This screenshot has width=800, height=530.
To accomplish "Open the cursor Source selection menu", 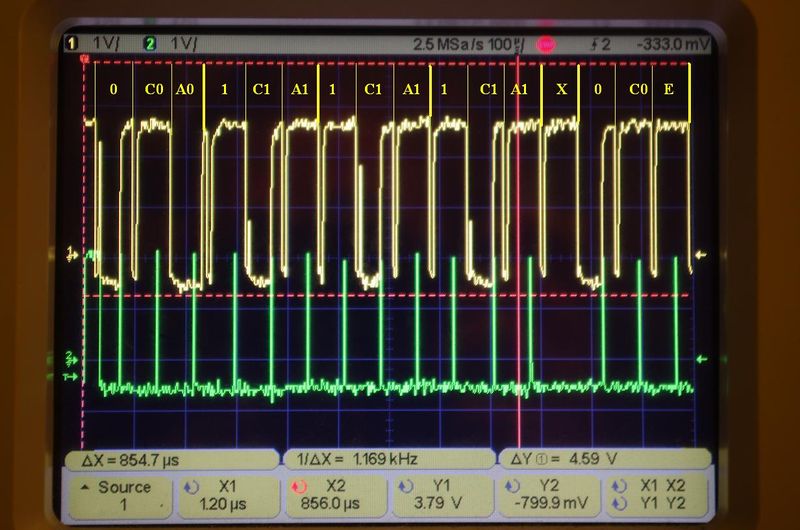I will coord(116,494).
